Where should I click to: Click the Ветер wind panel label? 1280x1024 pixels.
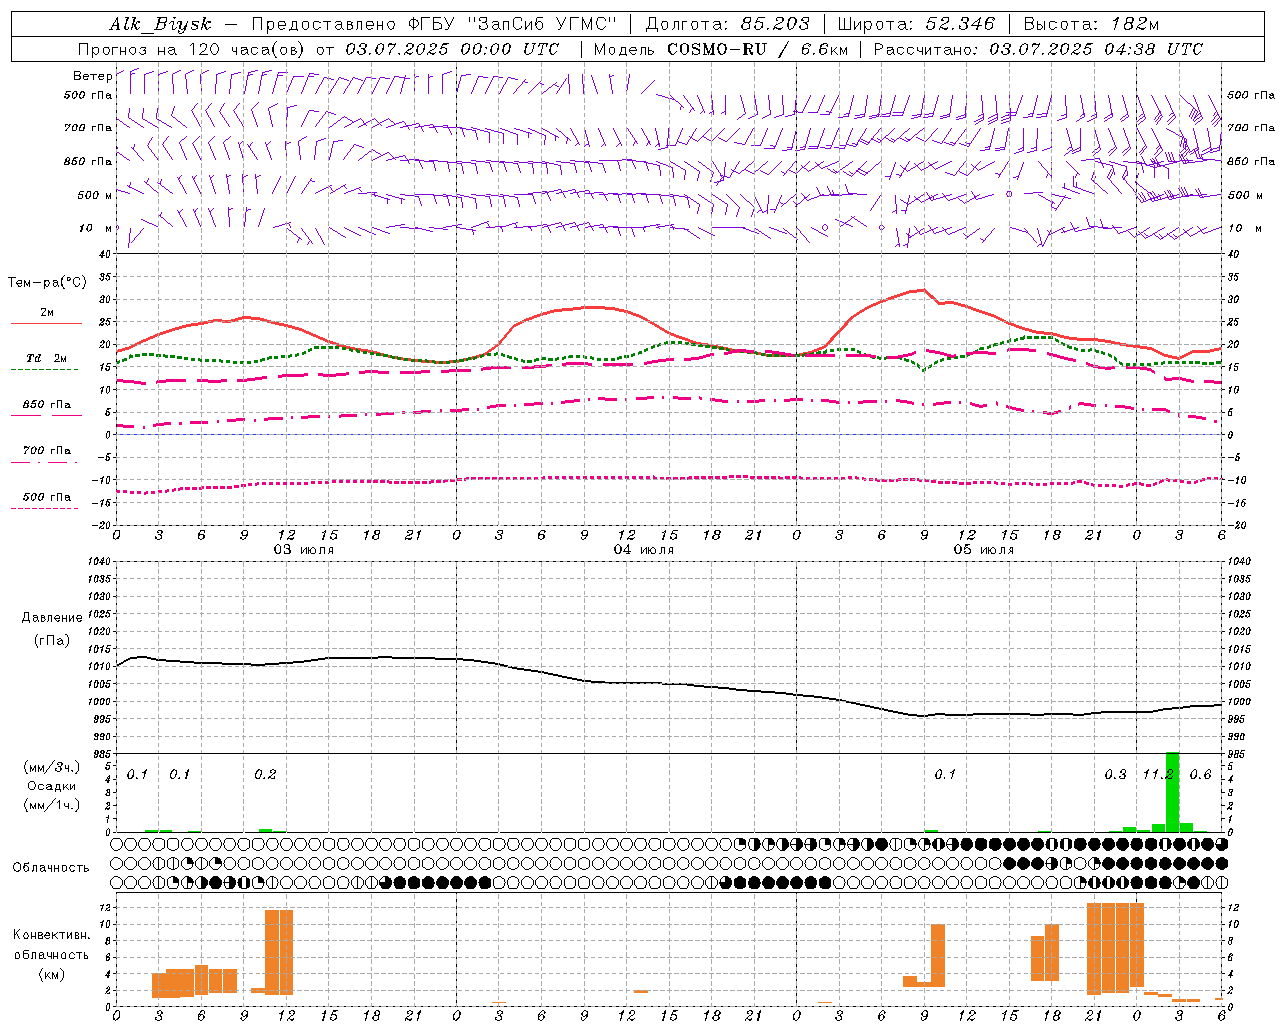[92, 76]
